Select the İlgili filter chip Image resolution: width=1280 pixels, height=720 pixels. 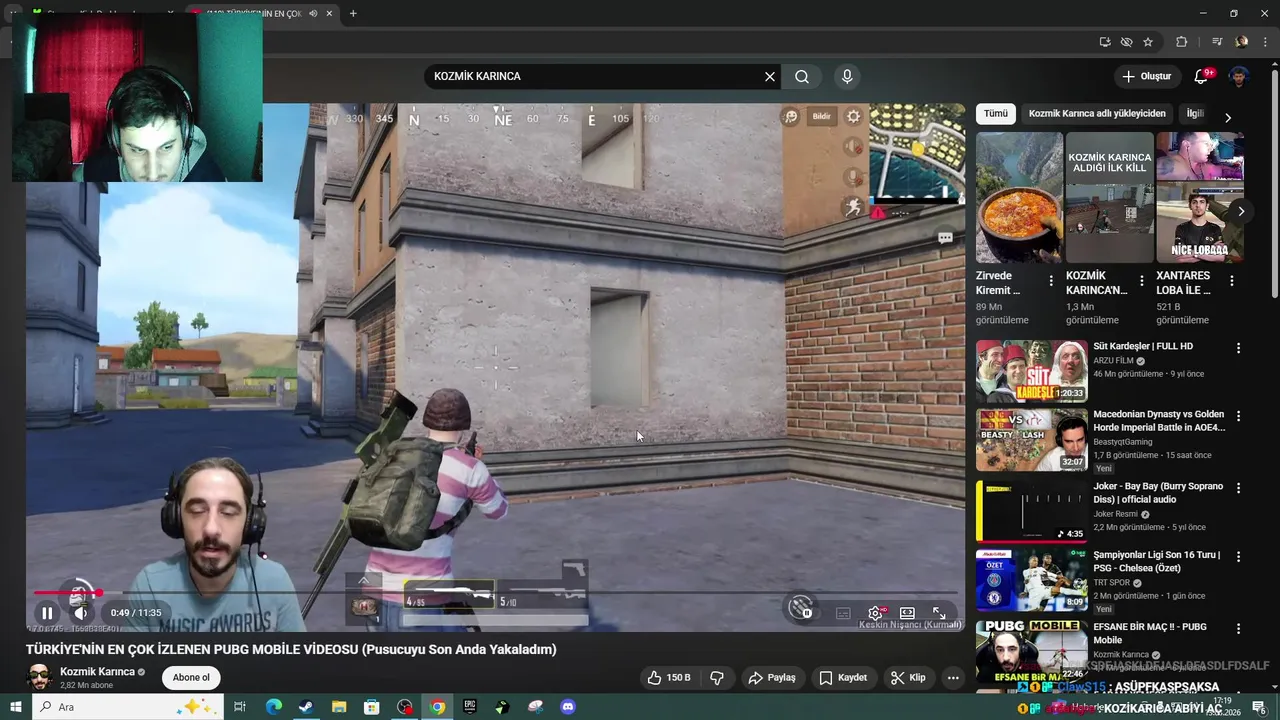point(1194,113)
